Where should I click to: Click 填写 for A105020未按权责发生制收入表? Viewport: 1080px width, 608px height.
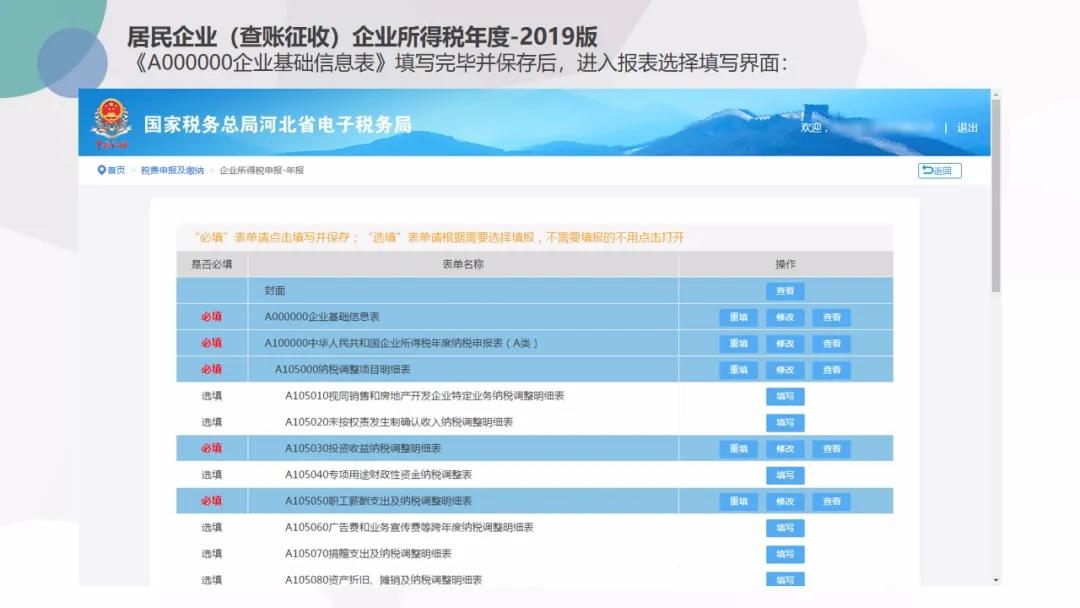(784, 423)
